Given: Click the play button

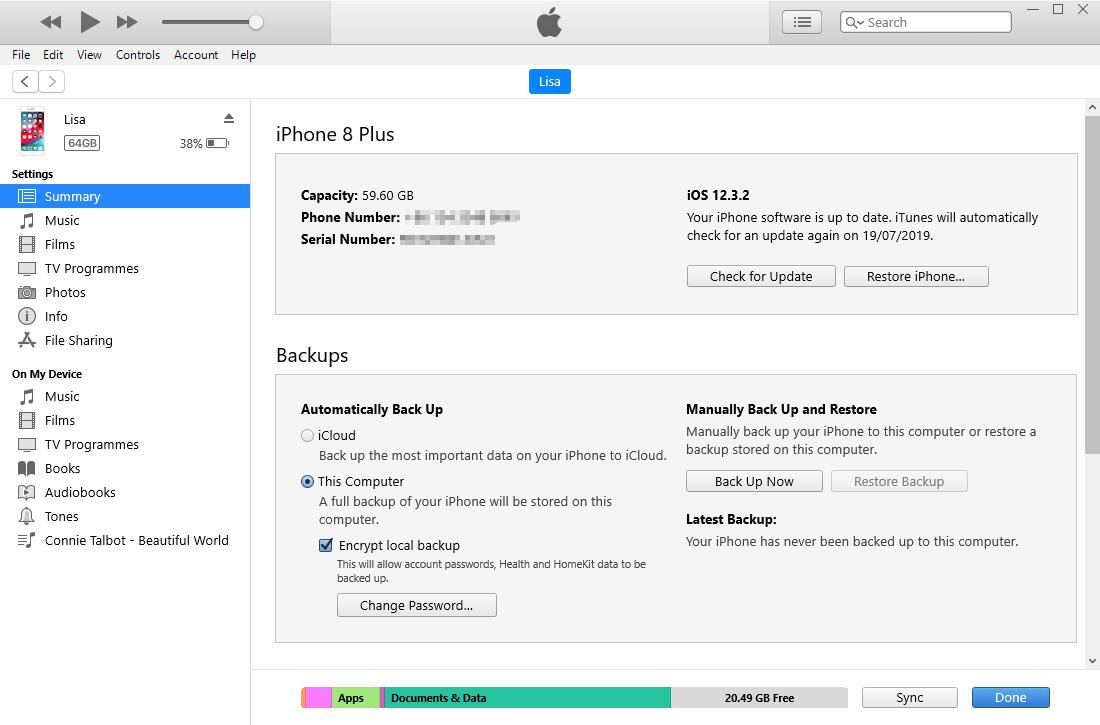Looking at the screenshot, I should click(89, 22).
